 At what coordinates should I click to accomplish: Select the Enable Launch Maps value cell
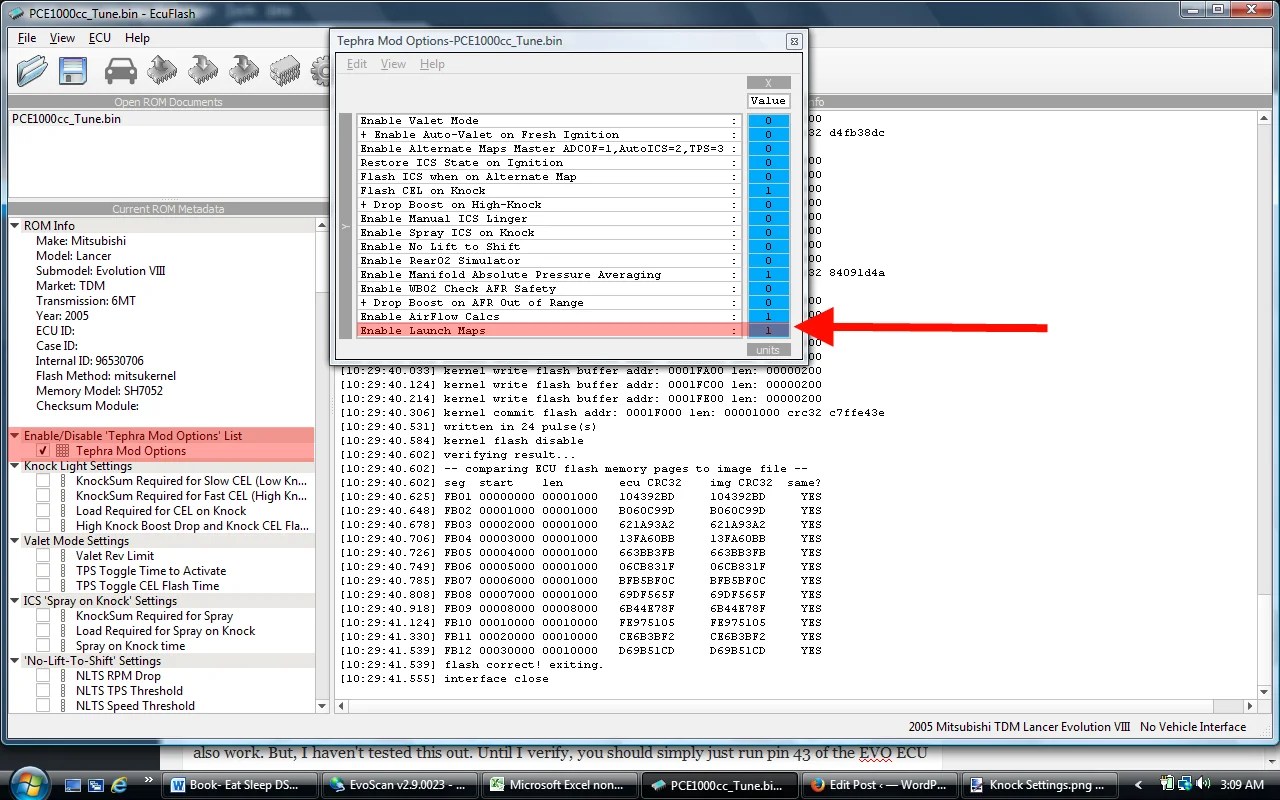coord(768,331)
